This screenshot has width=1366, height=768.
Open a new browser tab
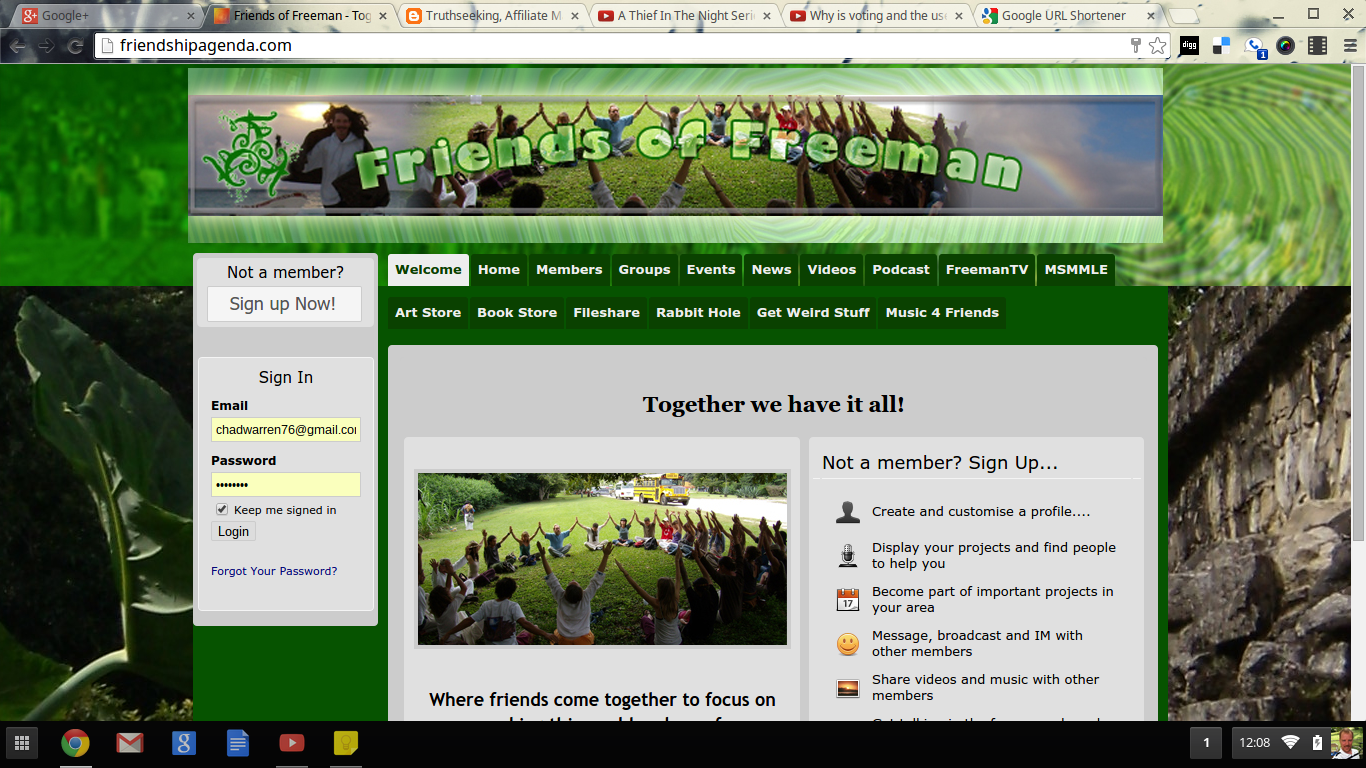point(1183,16)
